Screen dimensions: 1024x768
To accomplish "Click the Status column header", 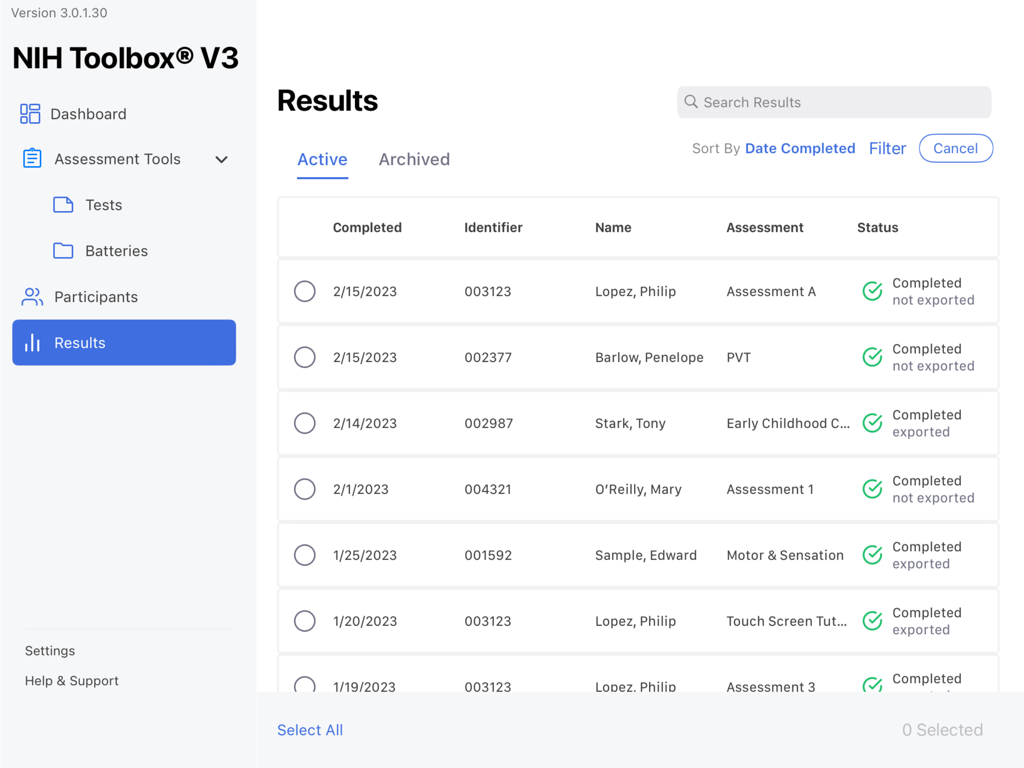I will [878, 227].
